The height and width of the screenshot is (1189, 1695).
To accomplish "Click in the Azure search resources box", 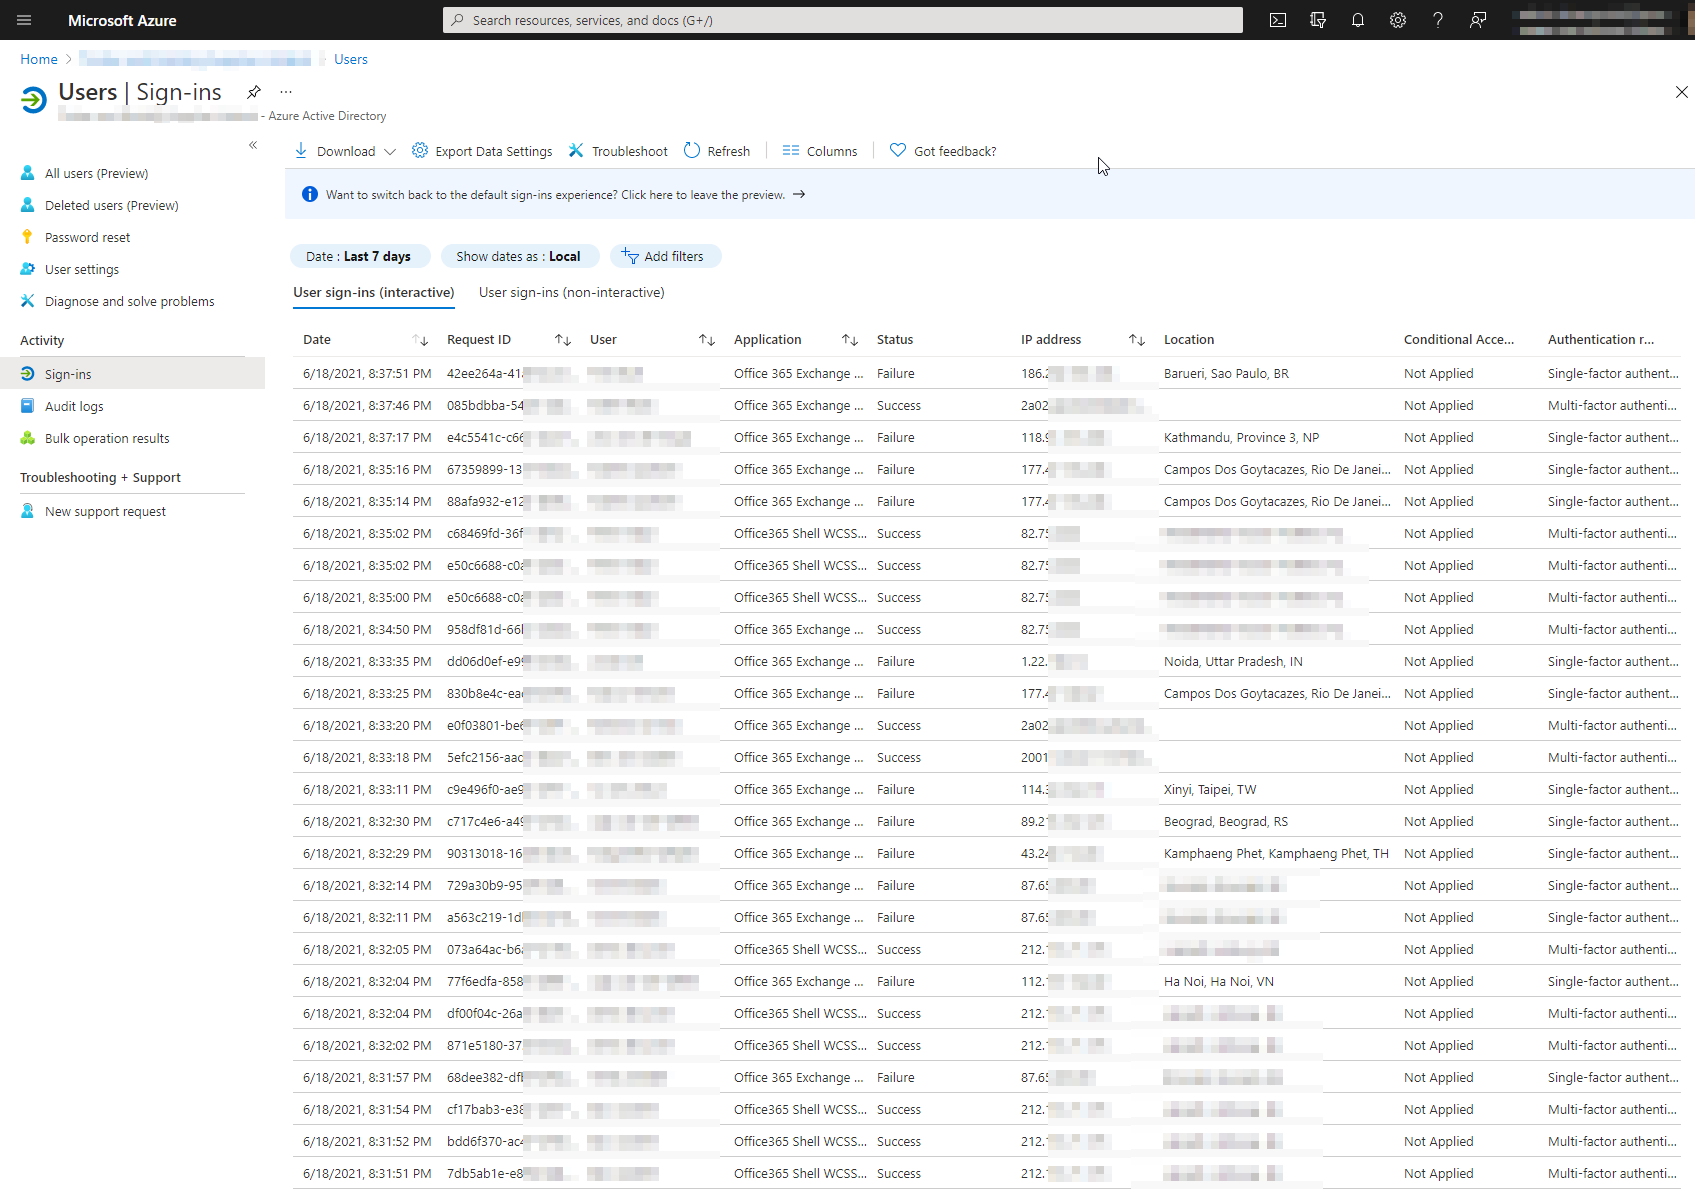I will point(842,20).
